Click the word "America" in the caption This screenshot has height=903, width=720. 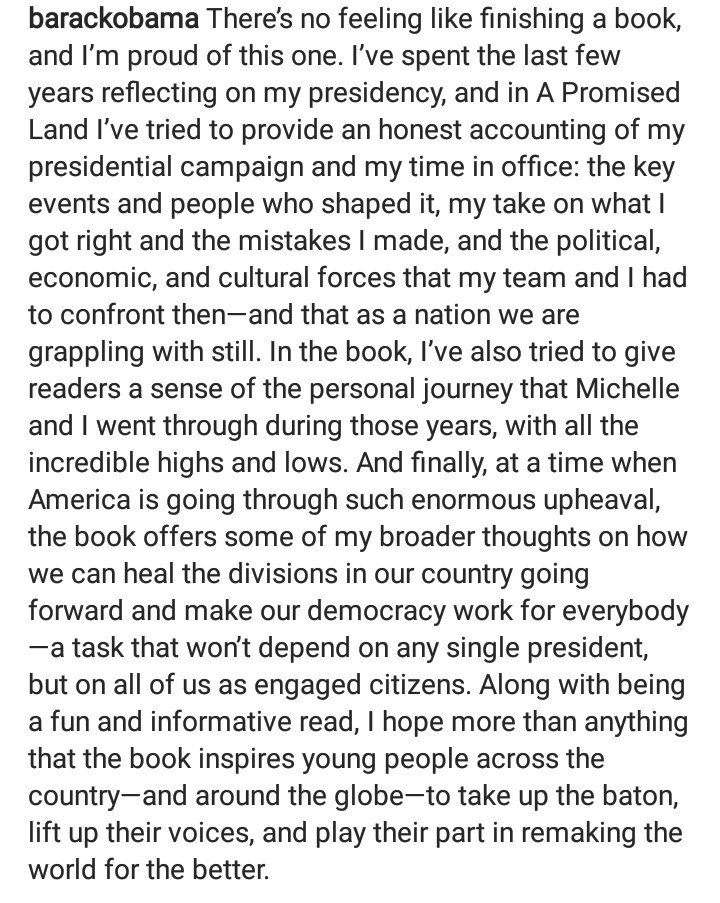click(x=79, y=499)
